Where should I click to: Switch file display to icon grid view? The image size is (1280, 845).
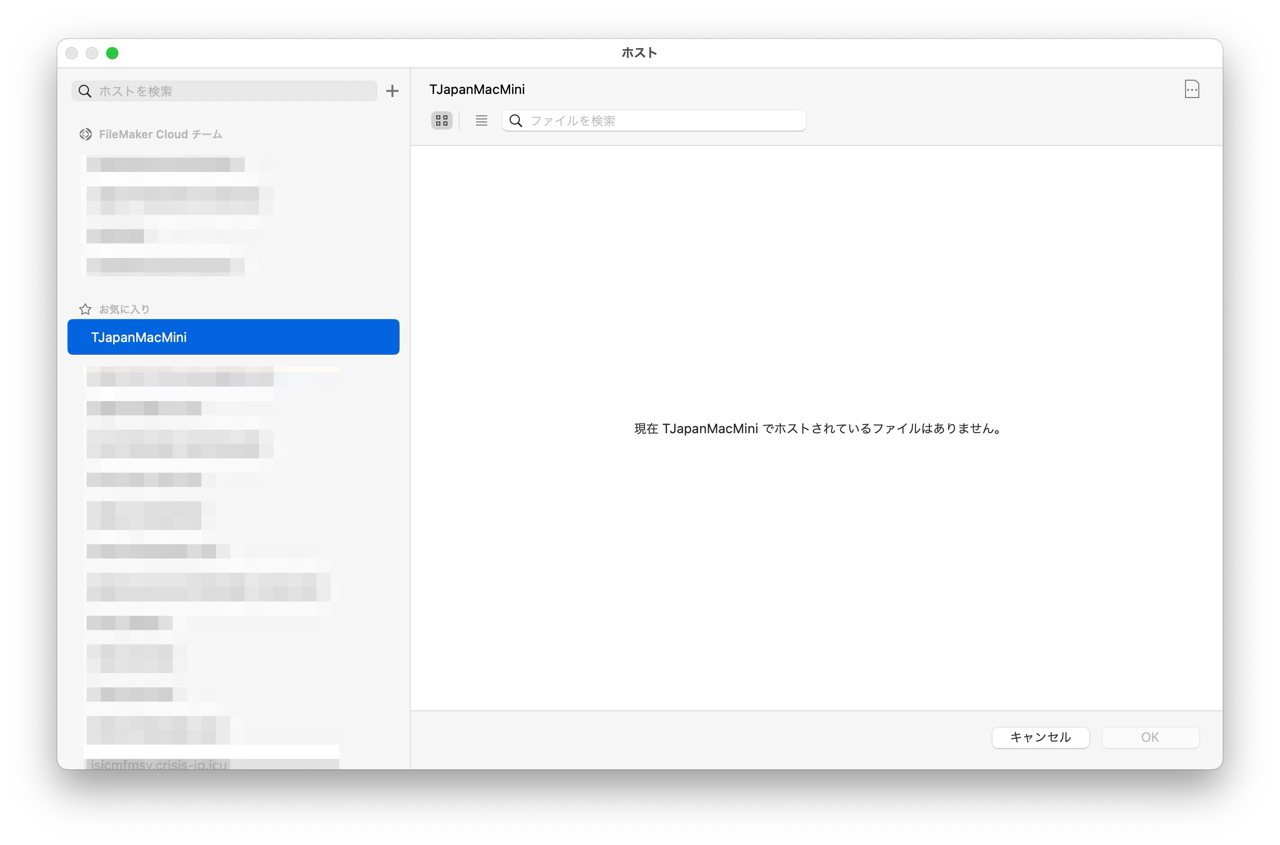441,120
